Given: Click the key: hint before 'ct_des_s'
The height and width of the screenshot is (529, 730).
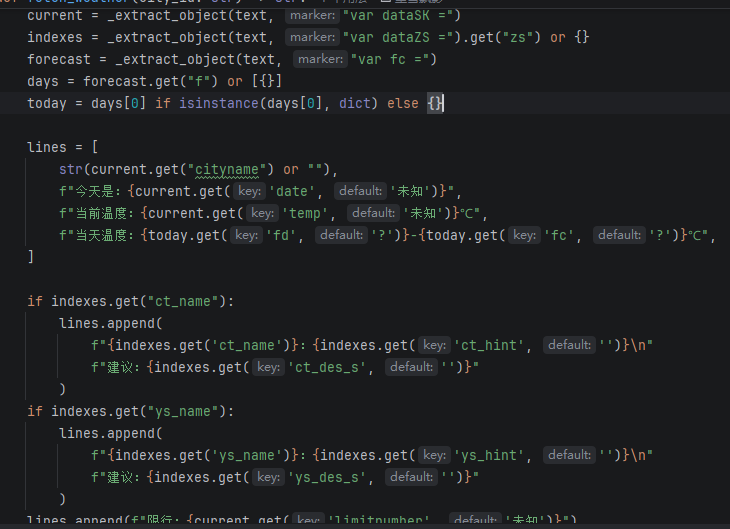Looking at the screenshot, I should 269,367.
